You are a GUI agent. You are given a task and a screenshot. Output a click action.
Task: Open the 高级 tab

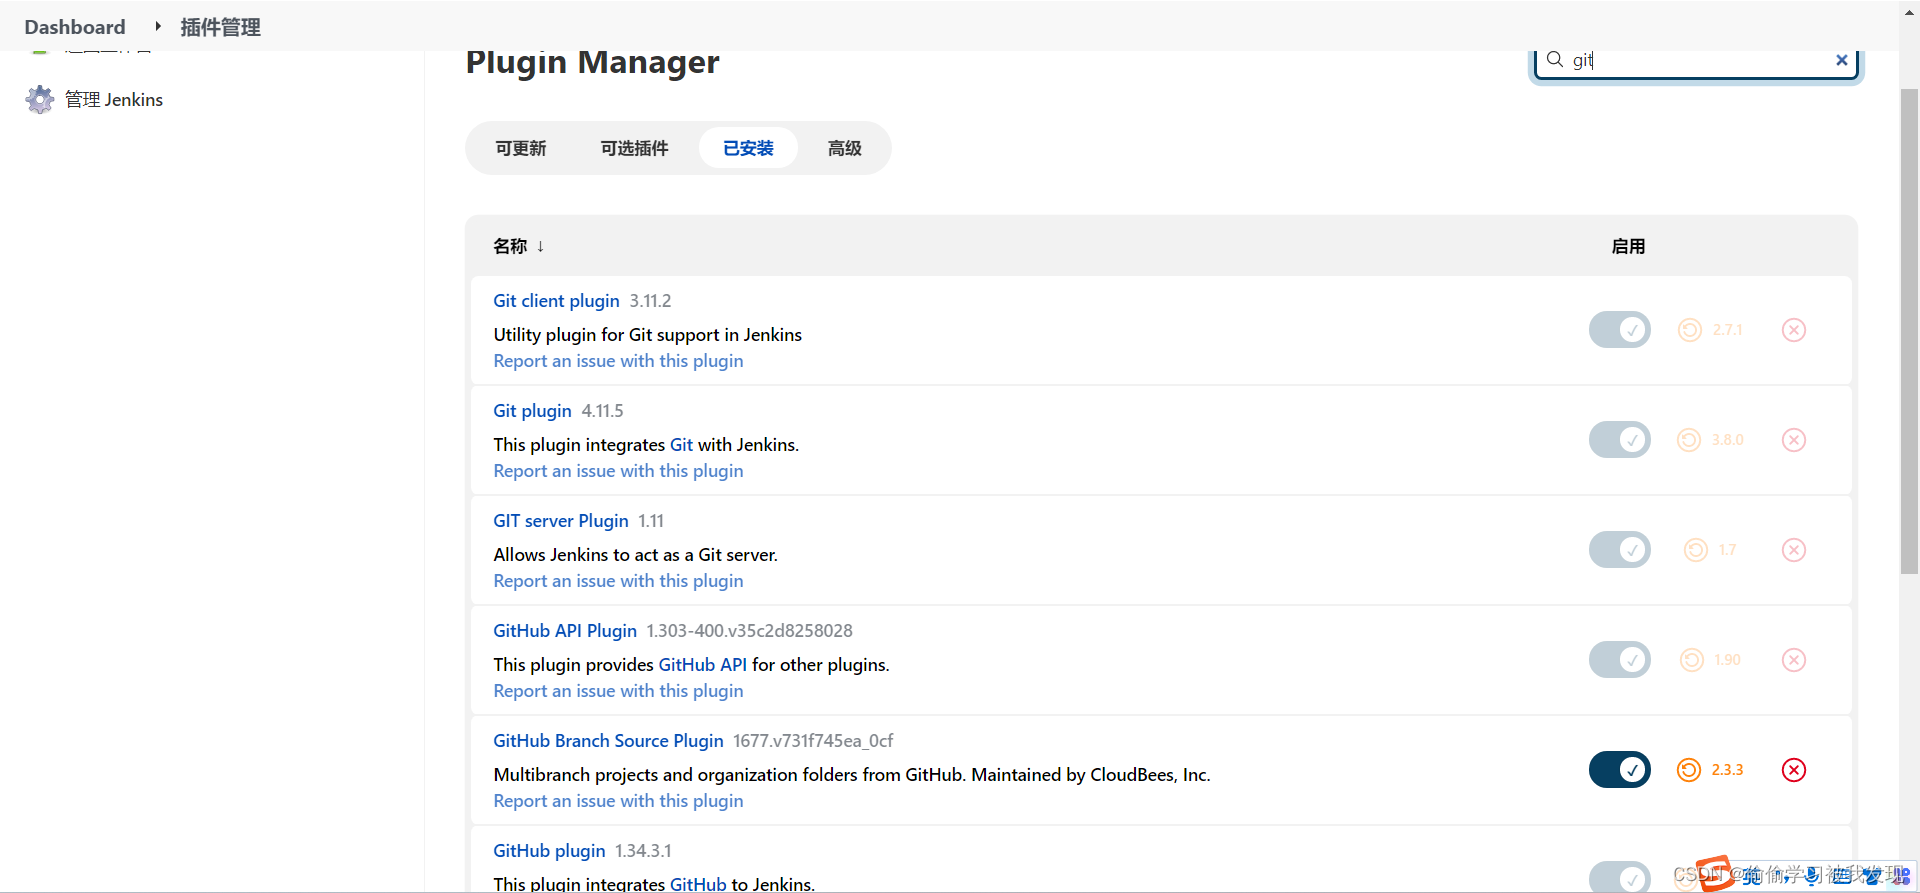[844, 148]
